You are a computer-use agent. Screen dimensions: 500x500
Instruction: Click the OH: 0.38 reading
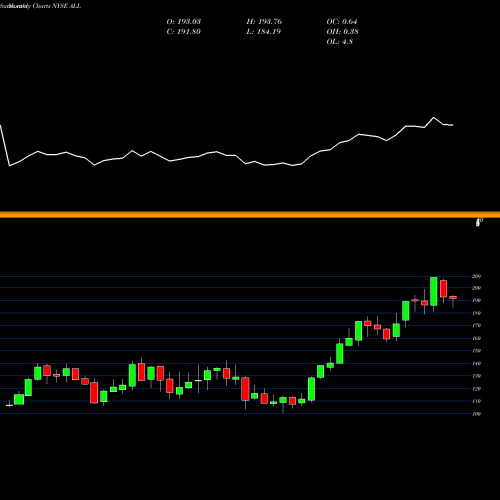342,32
